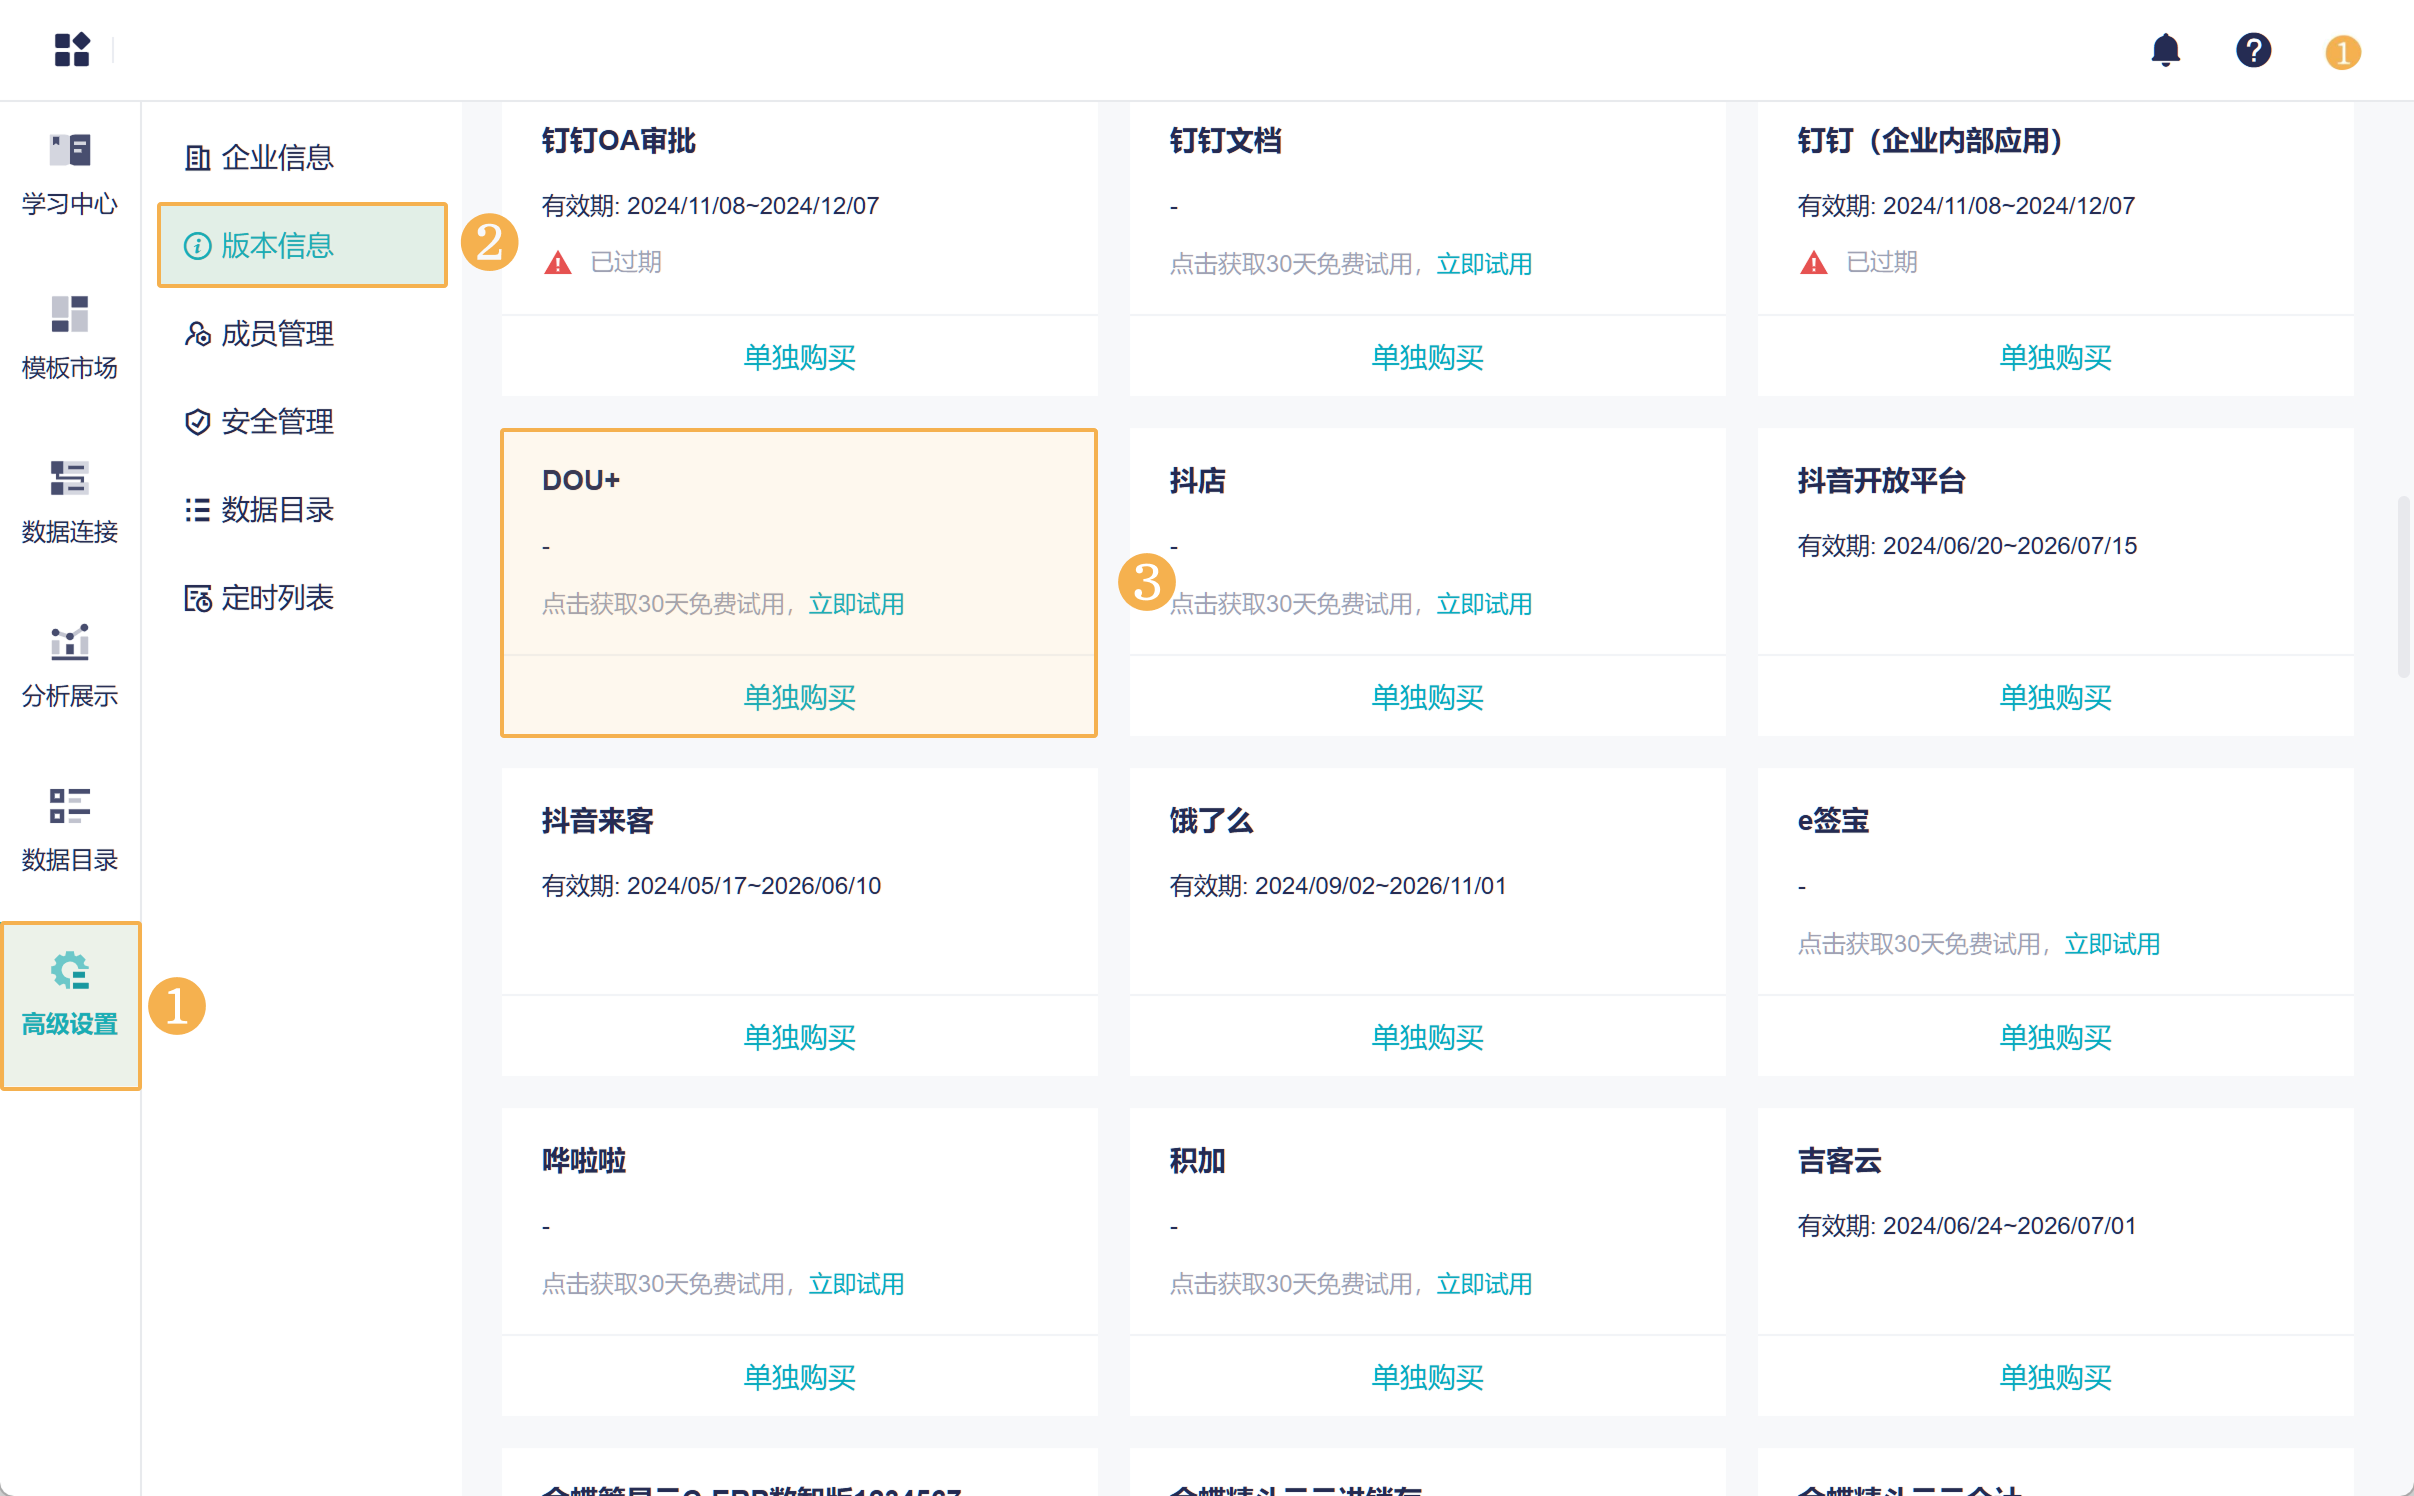Viewport: 2414px width, 1496px height.
Task: Open 分析展示 in the sidebar
Action: pyautogui.click(x=70, y=667)
